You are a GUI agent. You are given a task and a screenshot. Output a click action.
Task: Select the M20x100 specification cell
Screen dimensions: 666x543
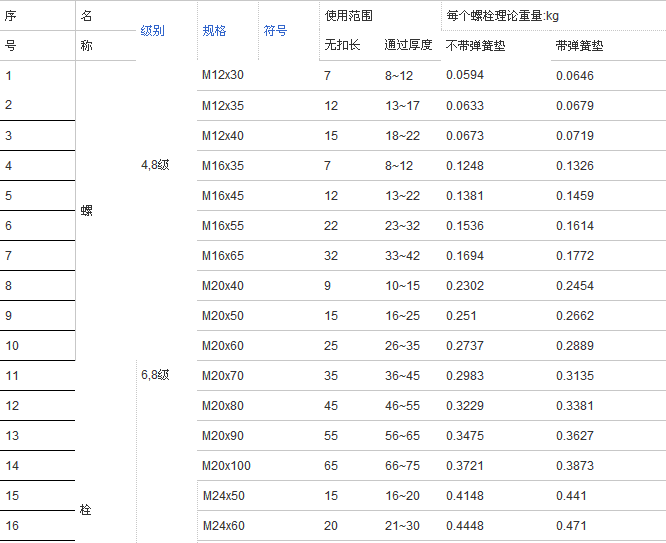point(226,466)
